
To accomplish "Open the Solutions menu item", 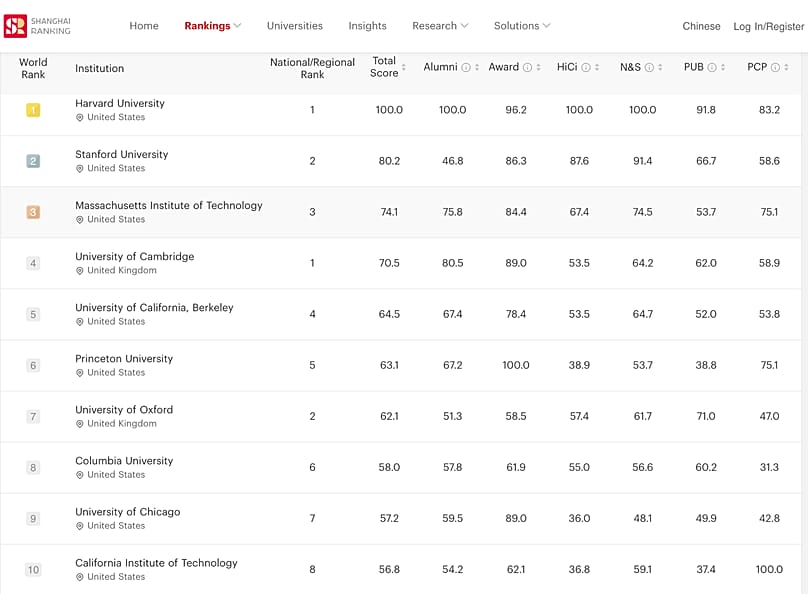I will (x=516, y=26).
